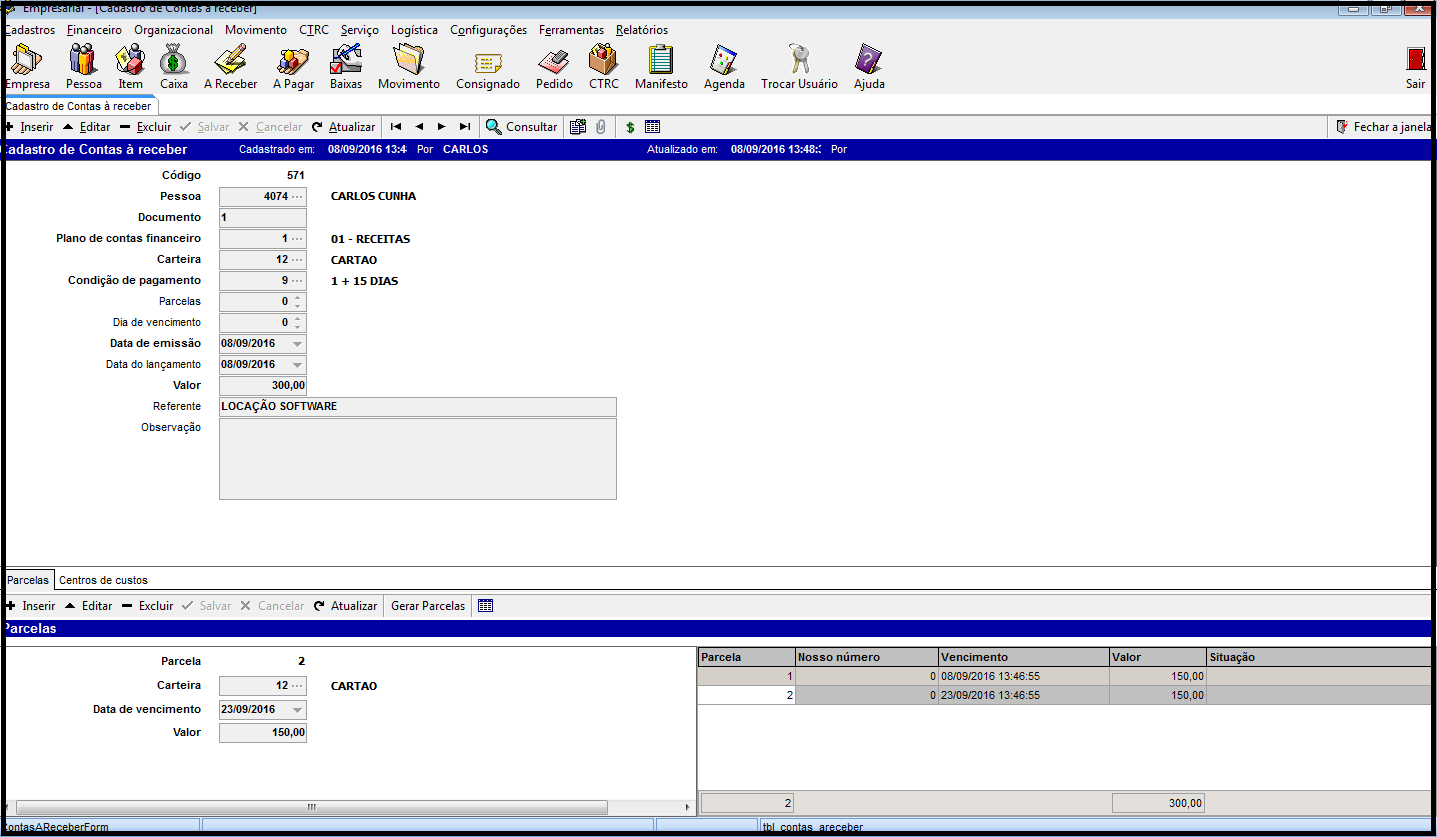Open the Financeiro menu
The width and height of the screenshot is (1437, 837).
pos(94,30)
